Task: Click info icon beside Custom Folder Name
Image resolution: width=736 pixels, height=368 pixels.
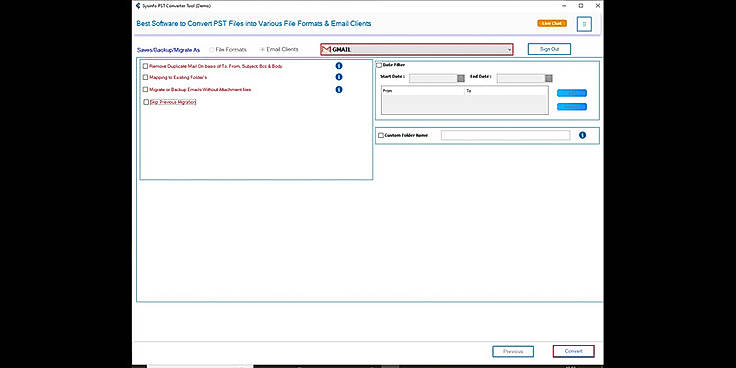Action: pyautogui.click(x=583, y=135)
